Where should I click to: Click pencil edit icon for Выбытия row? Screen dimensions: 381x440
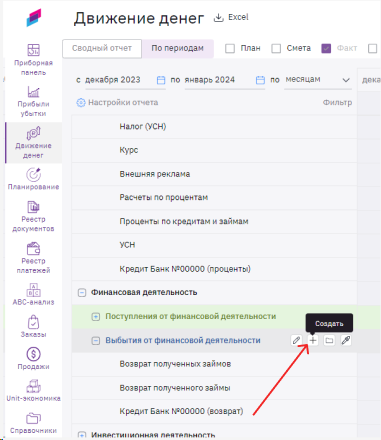[296, 340]
